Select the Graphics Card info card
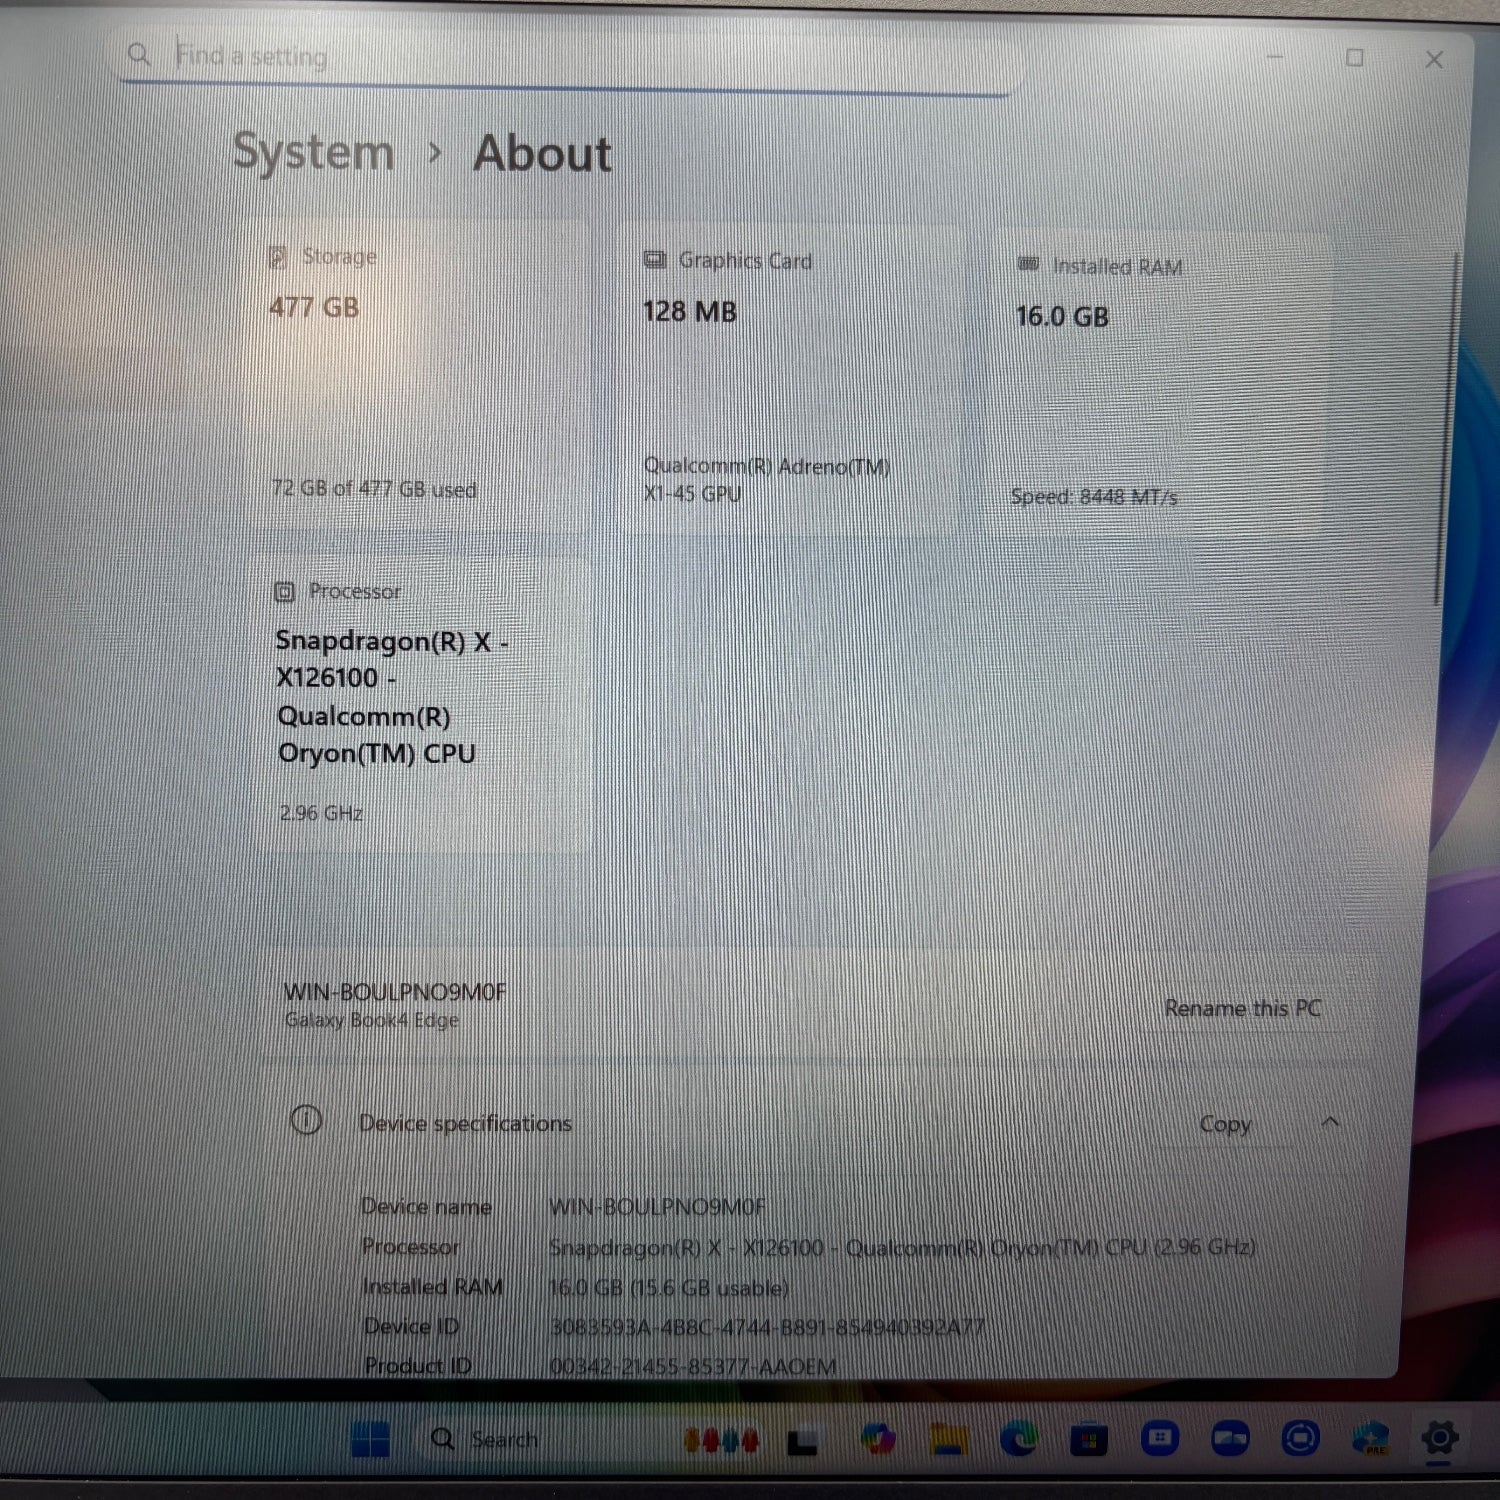1500x1500 pixels. point(780,380)
